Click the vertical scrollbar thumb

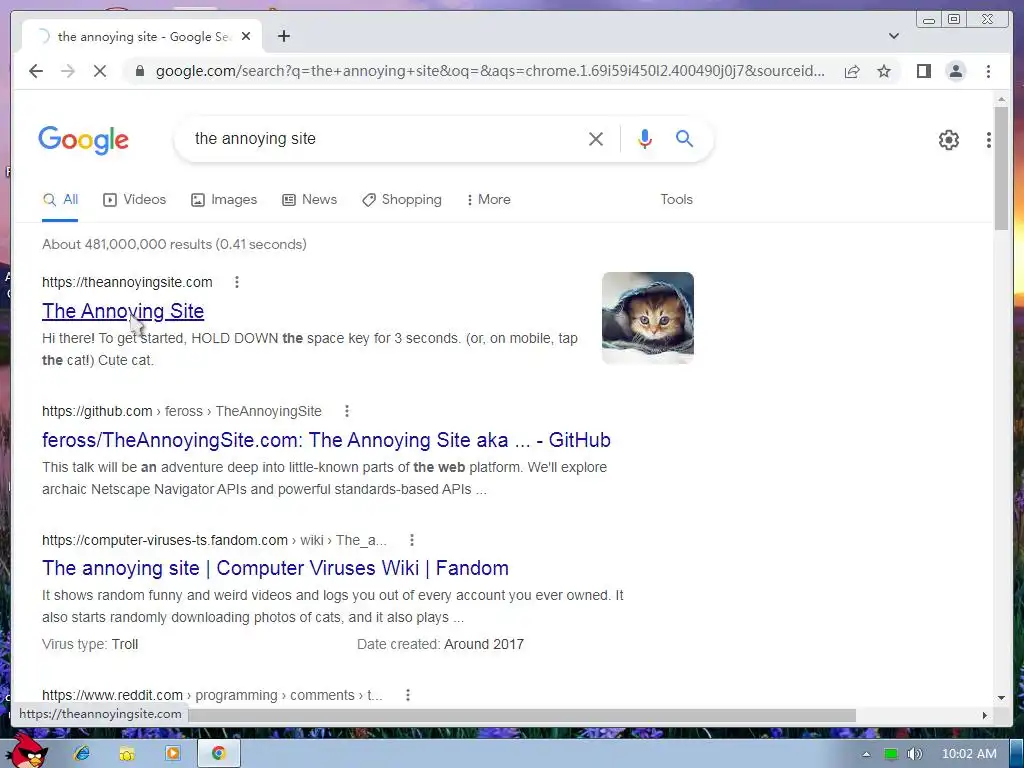(1001, 168)
